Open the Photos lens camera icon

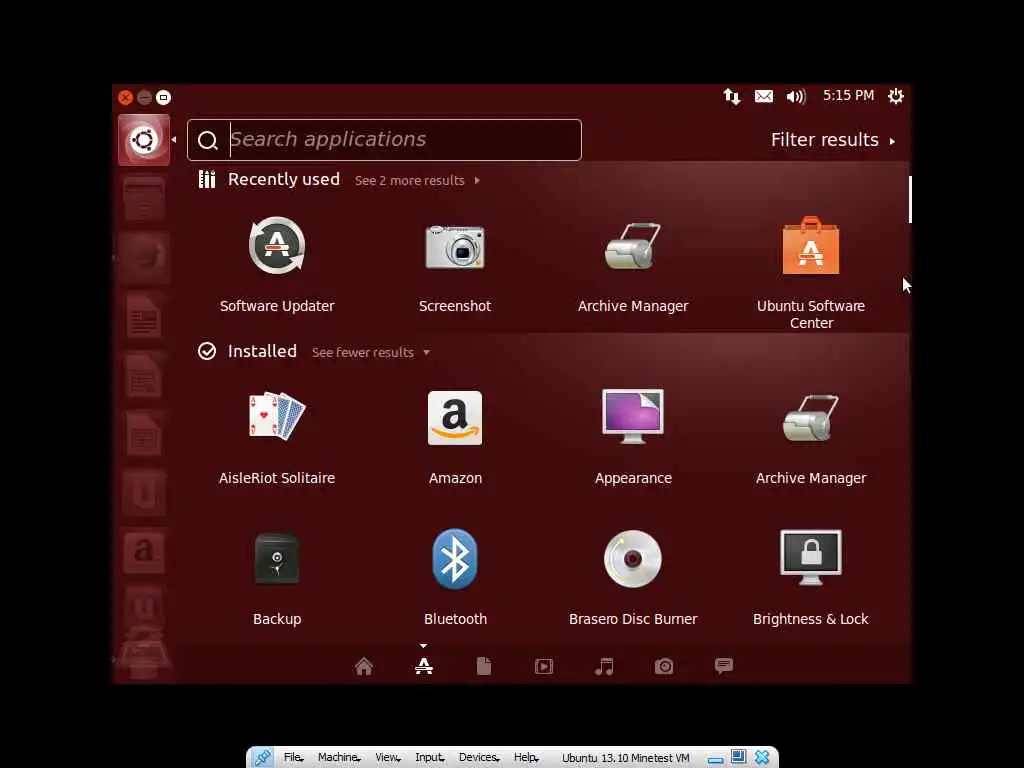tap(664, 666)
